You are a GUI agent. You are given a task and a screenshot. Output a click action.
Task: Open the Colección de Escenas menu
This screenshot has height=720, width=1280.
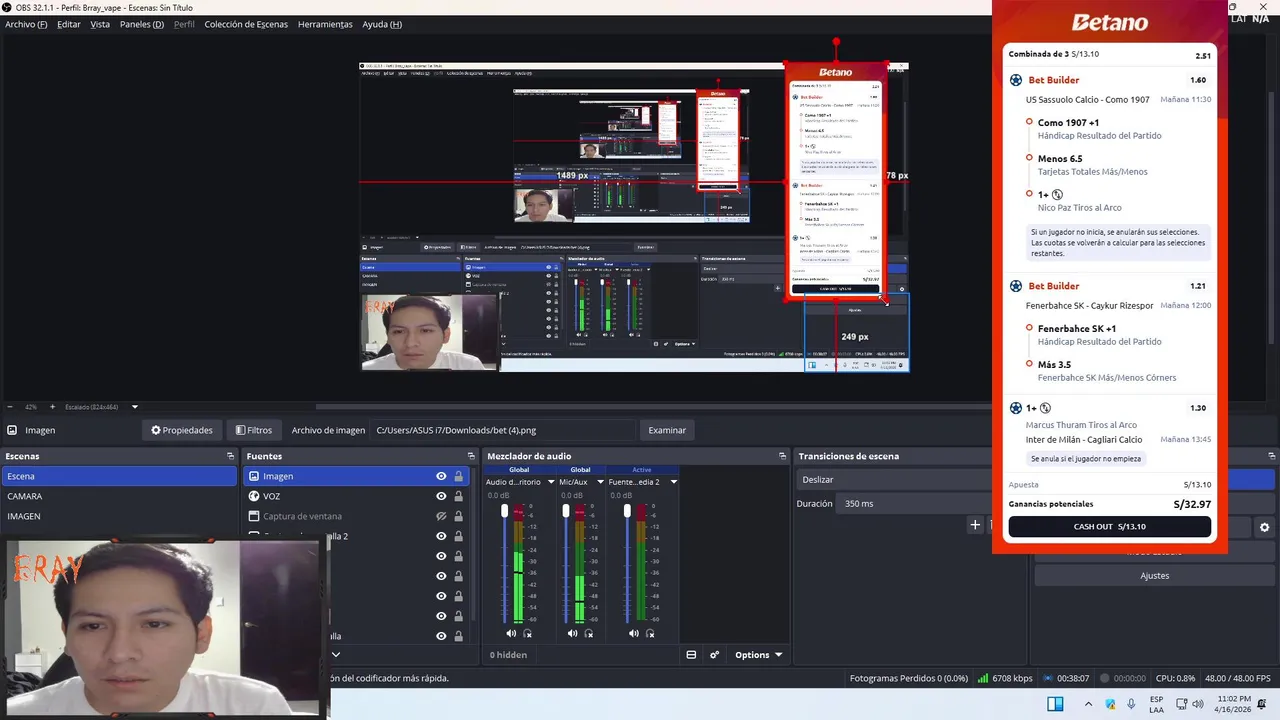(x=246, y=24)
